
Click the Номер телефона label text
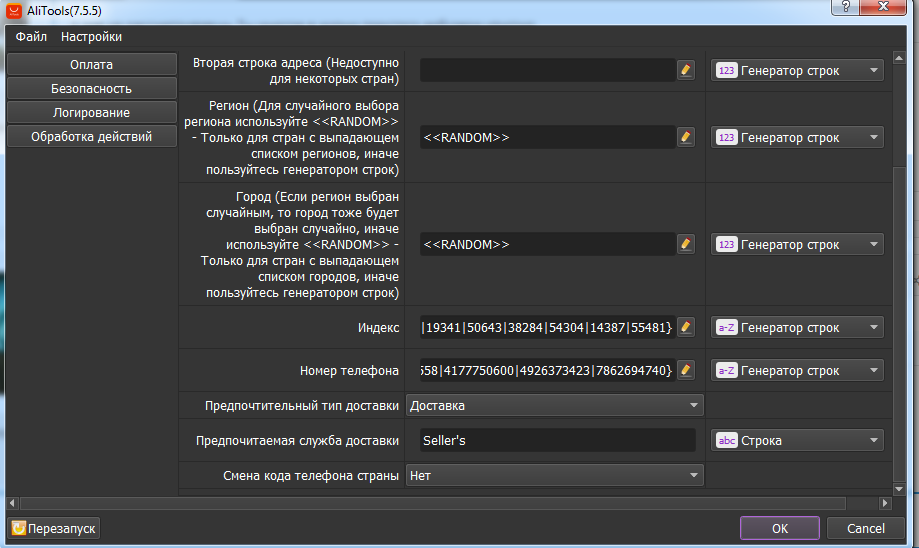pos(349,370)
